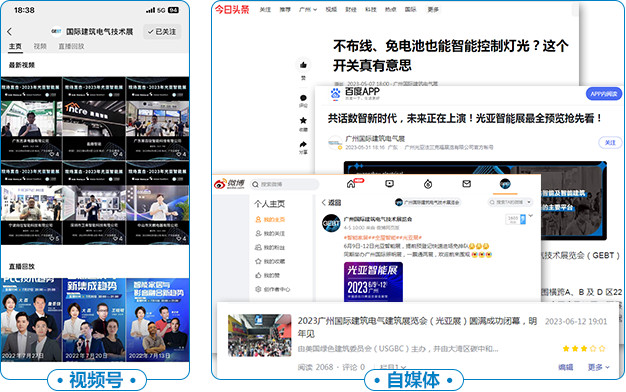
Task: Open Weibo hot topics via the flame icon
Action: click(428, 184)
